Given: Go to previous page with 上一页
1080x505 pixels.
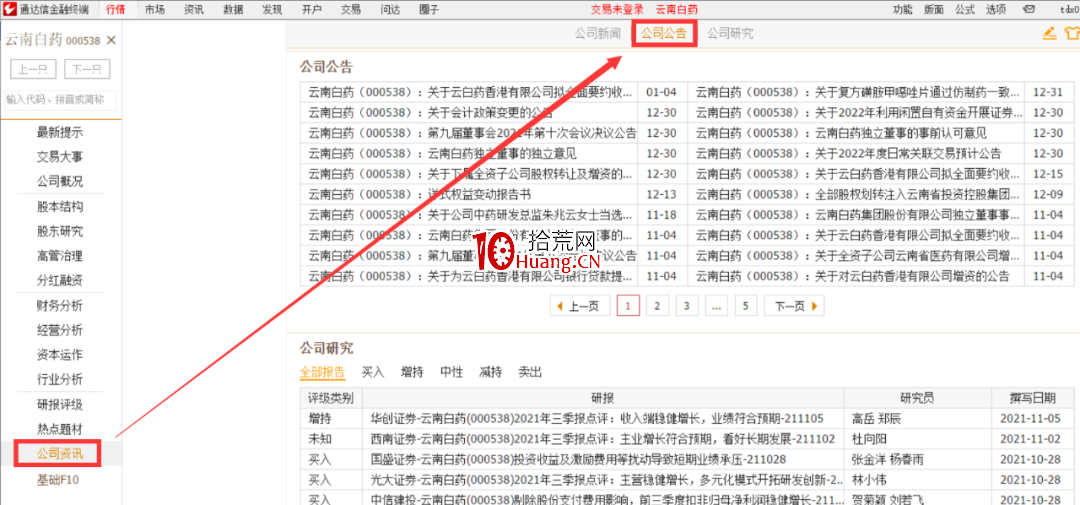Looking at the screenshot, I should pyautogui.click(x=579, y=306).
